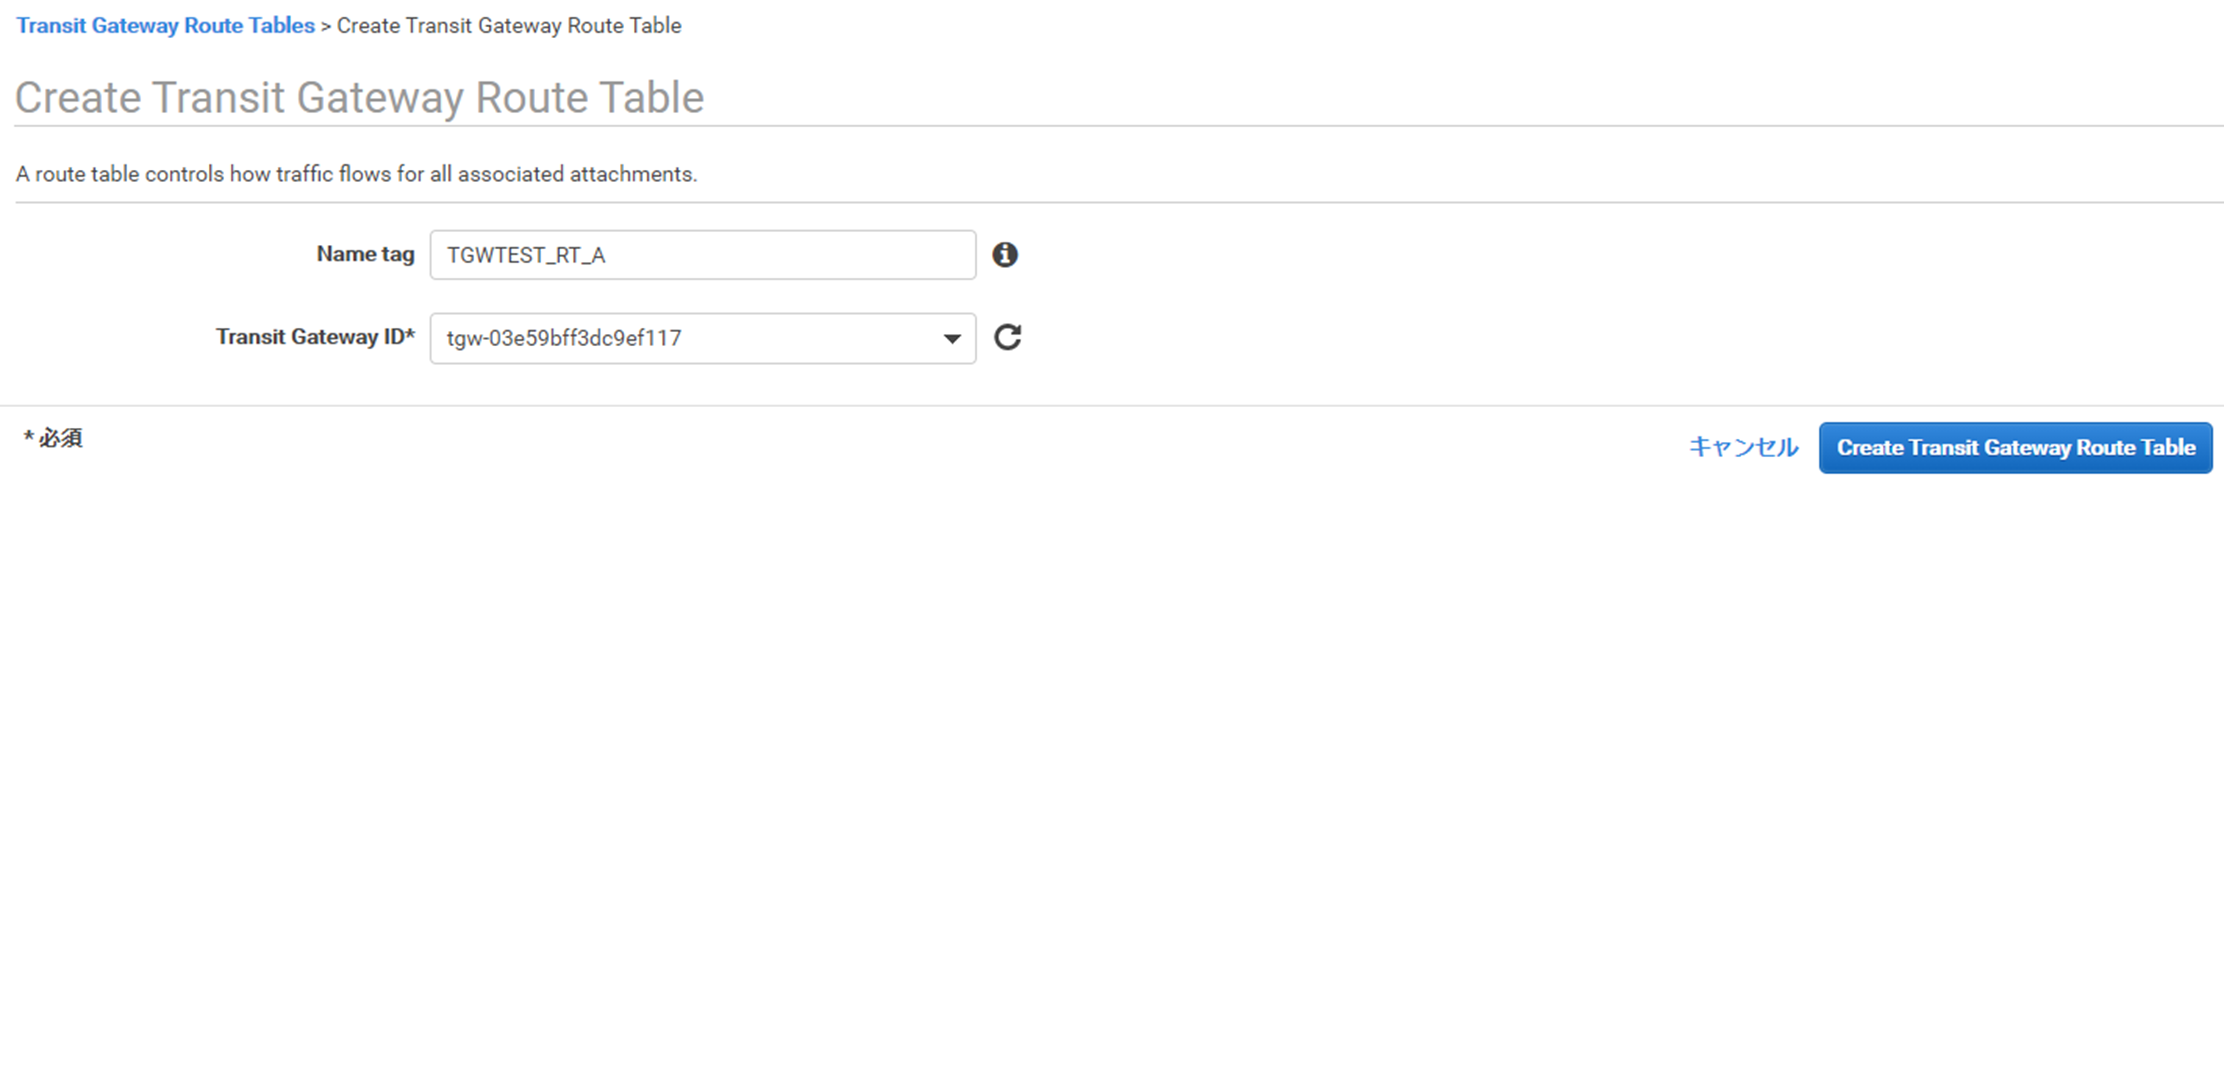
Task: Click the Transit Gateway ID* field label
Action: (315, 337)
